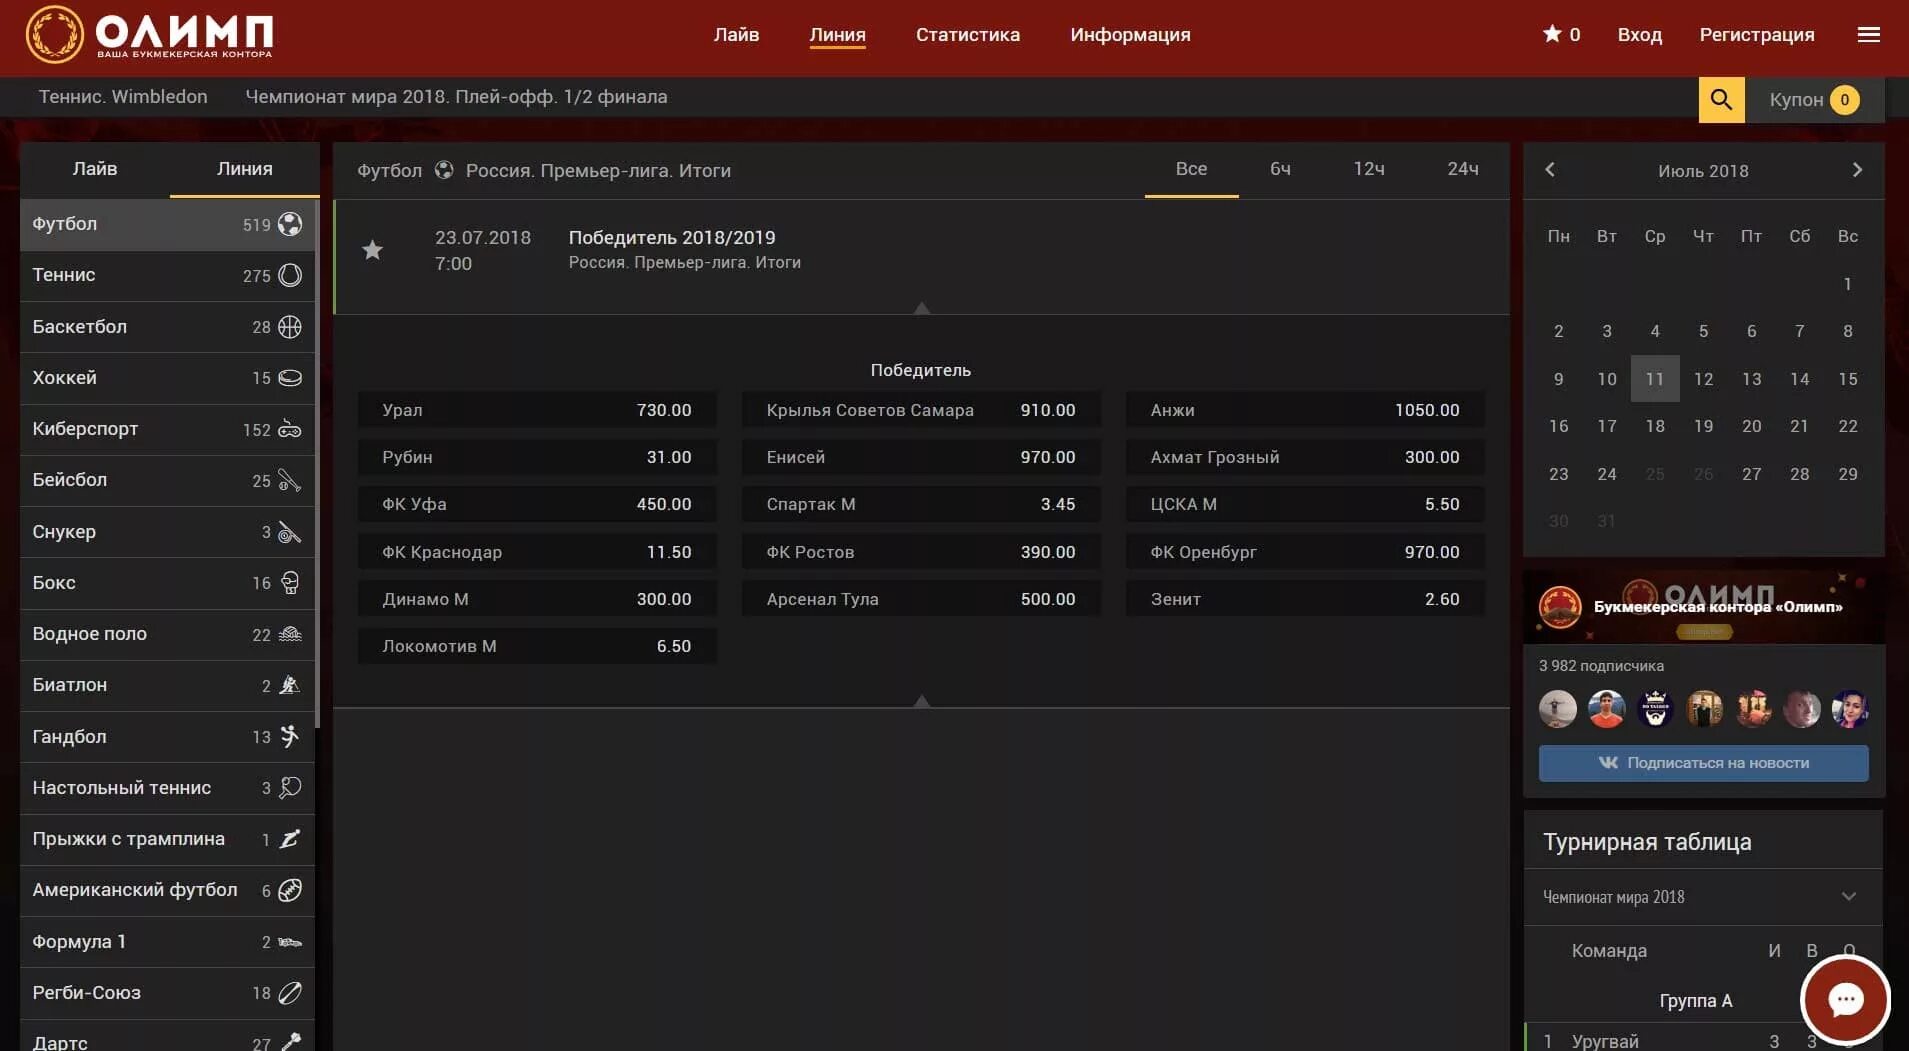Bet on ФК Краснодар at 11.50
The image size is (1909, 1051).
pos(537,552)
